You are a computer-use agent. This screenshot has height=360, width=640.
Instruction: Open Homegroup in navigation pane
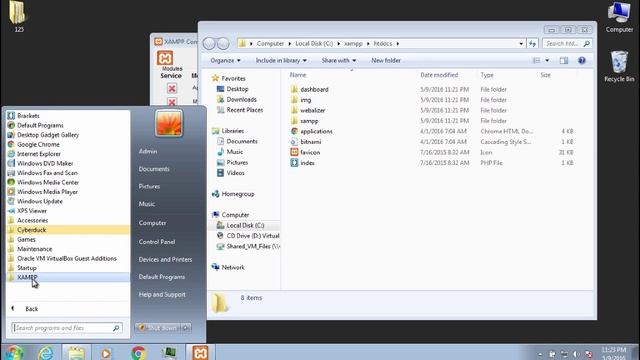click(238, 194)
